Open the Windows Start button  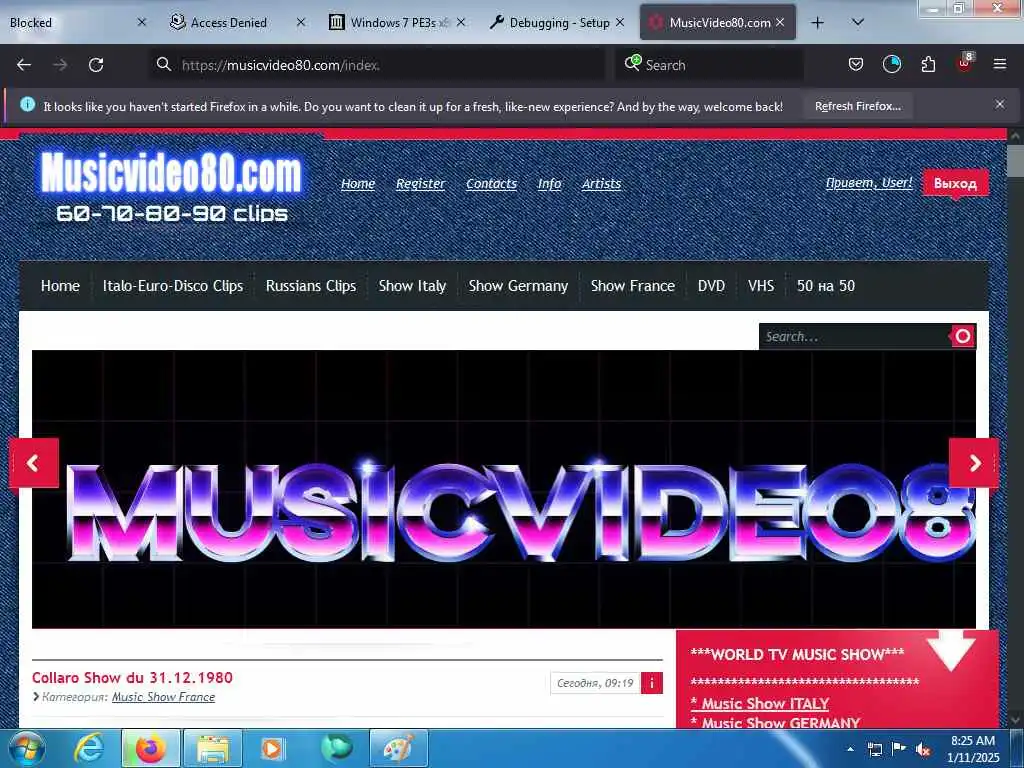tap(27, 748)
